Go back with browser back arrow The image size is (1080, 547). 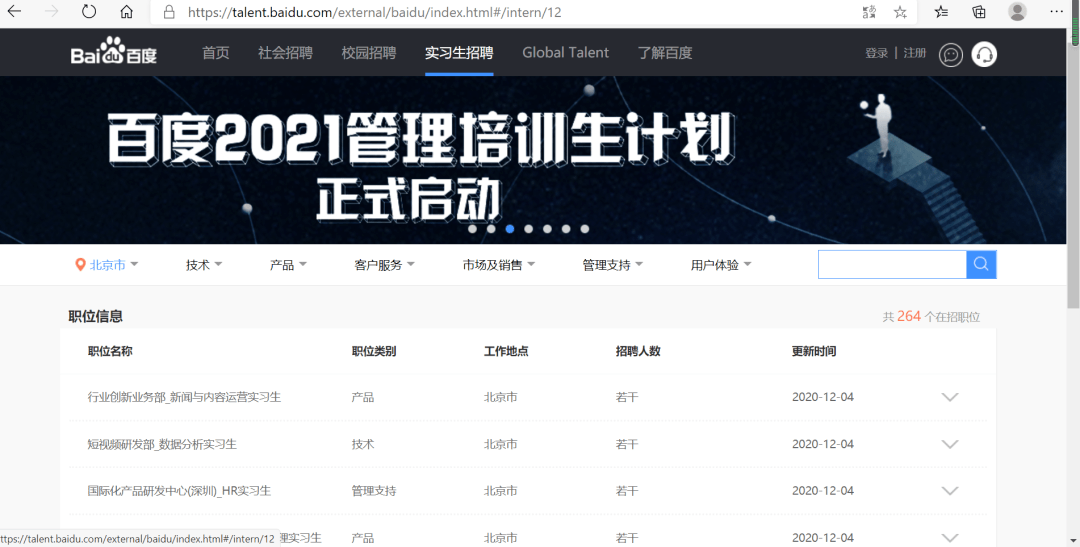coord(14,12)
